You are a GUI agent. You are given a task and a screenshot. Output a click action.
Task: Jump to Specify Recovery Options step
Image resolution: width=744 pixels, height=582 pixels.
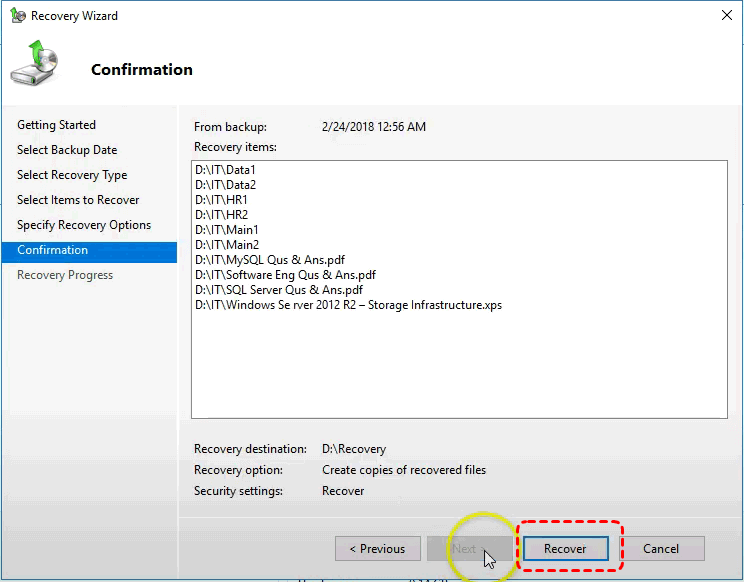84,225
